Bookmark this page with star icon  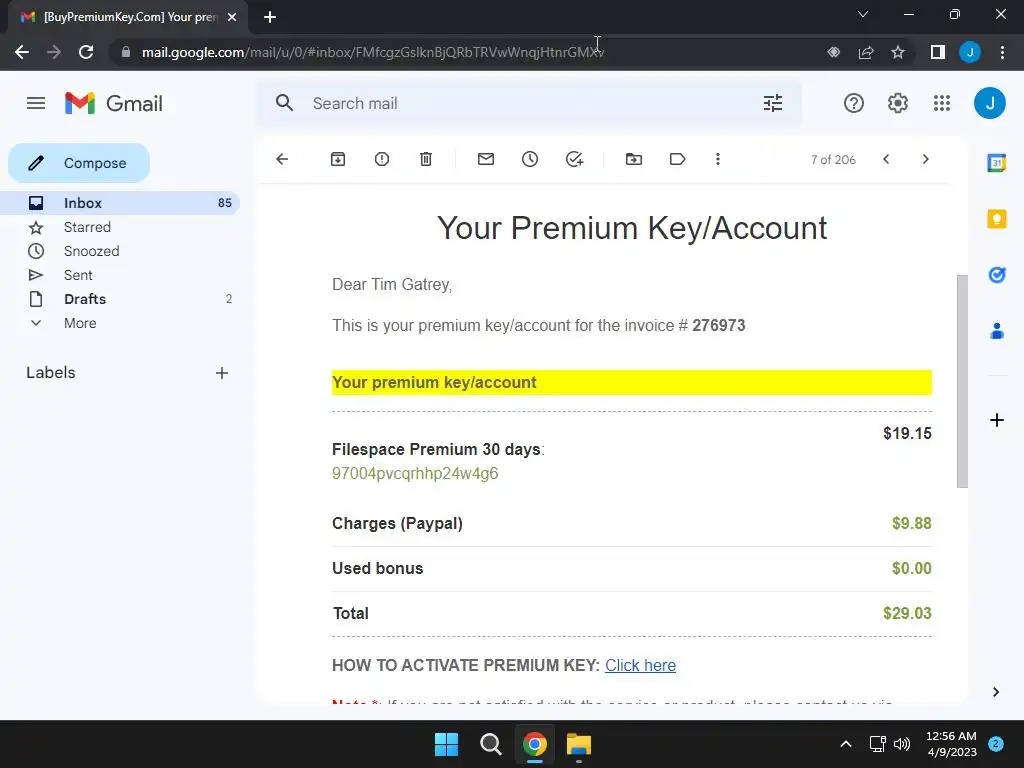[898, 52]
